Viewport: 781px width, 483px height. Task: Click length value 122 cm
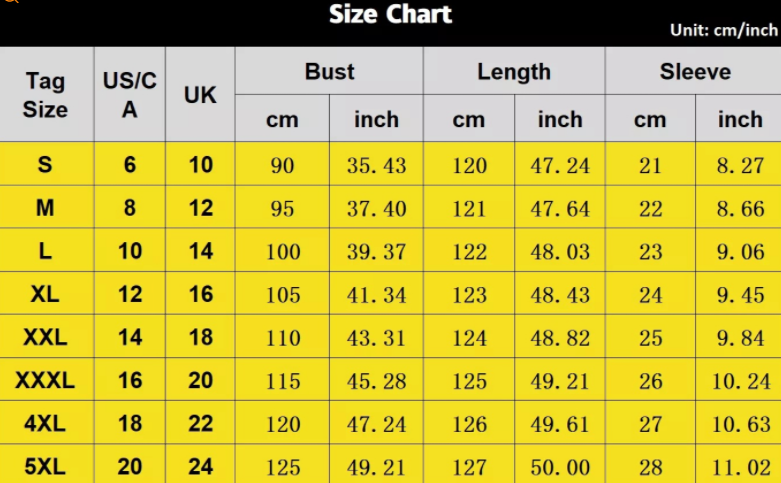click(x=469, y=252)
